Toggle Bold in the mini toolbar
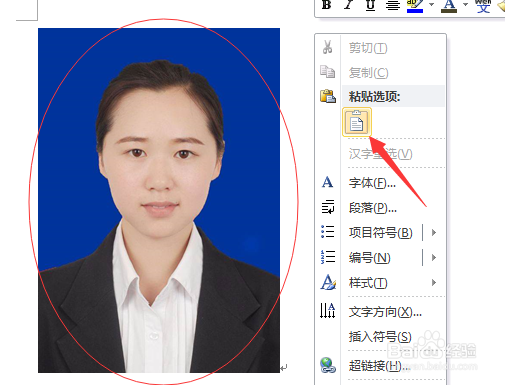505x385 pixels. coord(327,5)
